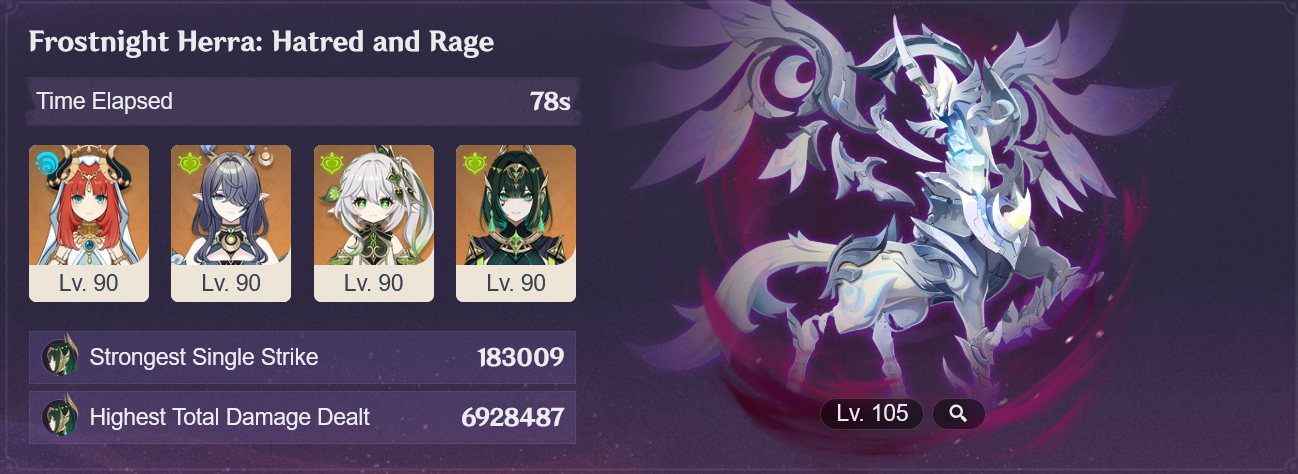Select the red-haired horned character portrait
This screenshot has width=1298, height=474.
click(x=89, y=205)
